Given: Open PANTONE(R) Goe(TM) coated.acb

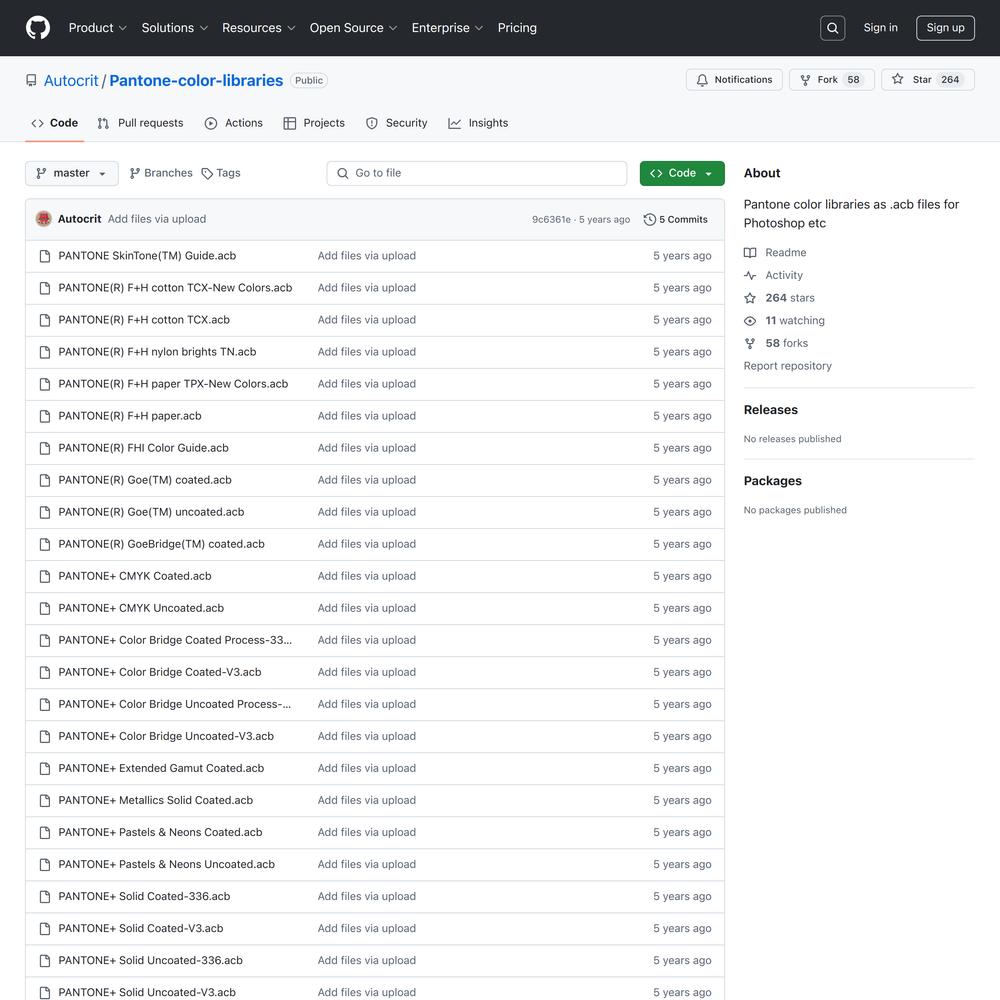Looking at the screenshot, I should (x=145, y=480).
